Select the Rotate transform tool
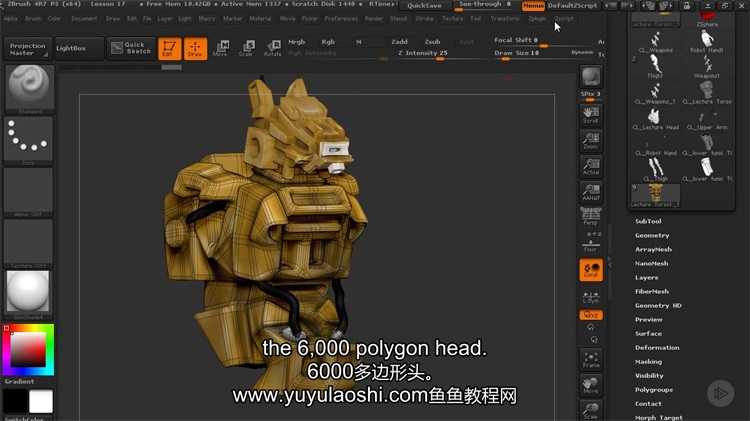This screenshot has width=750, height=421. click(x=273, y=48)
